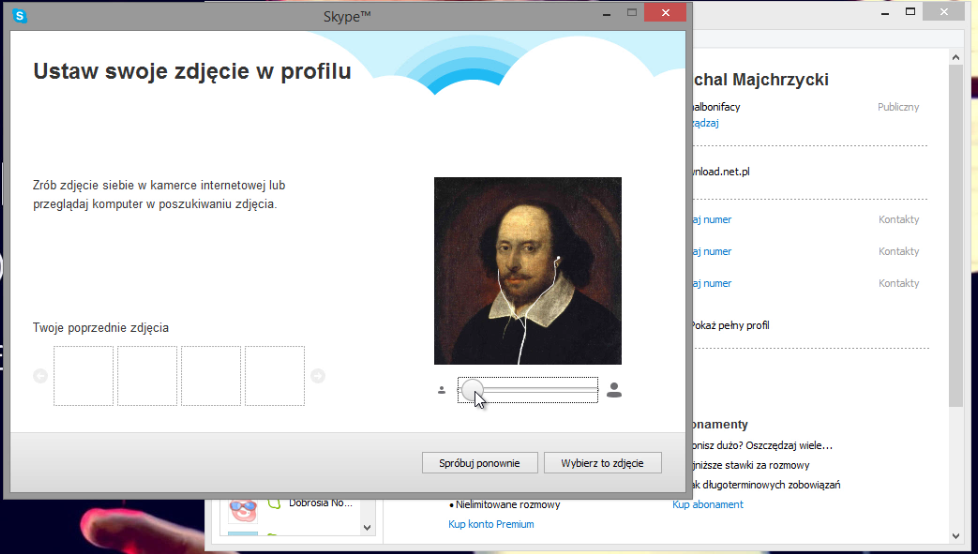Select contact 'Dobrosia No...' in background list
This screenshot has height=554, width=978.
[321, 503]
